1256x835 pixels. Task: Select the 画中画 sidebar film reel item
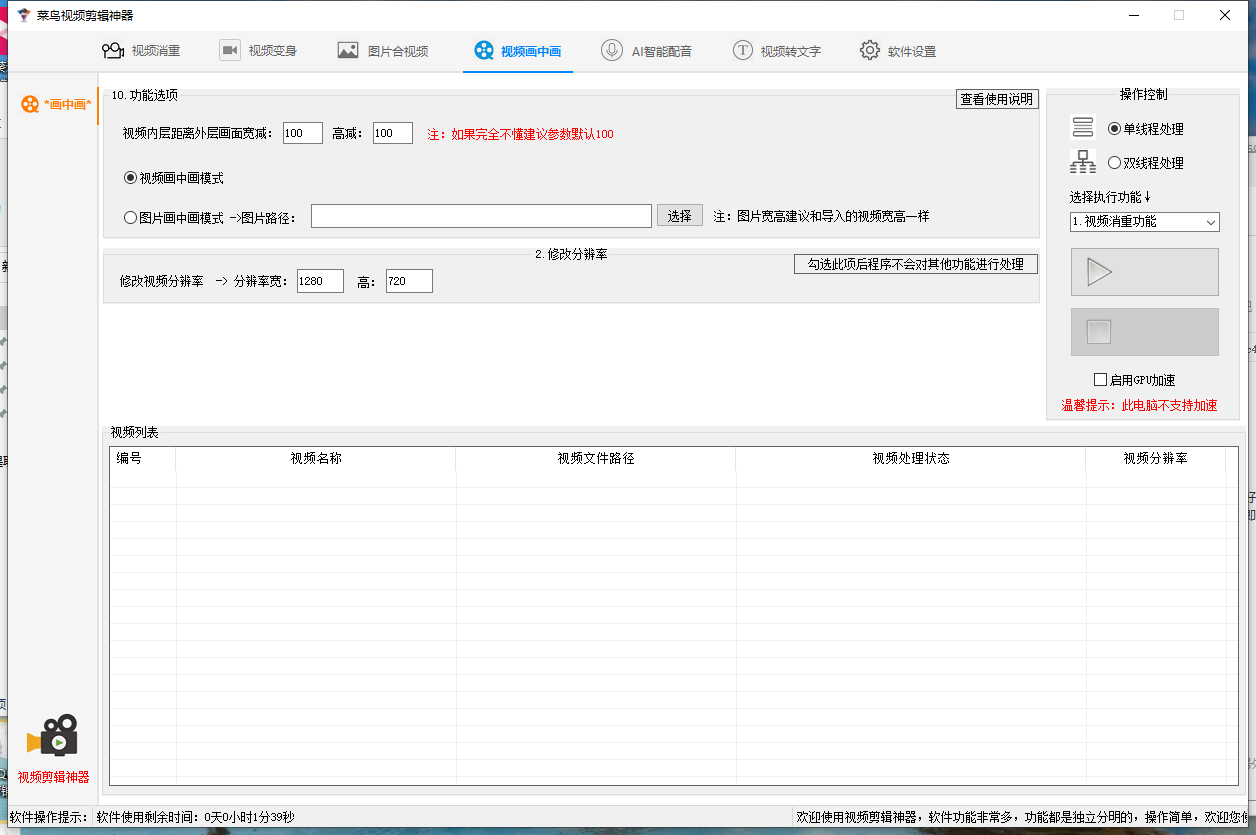[x=56, y=104]
